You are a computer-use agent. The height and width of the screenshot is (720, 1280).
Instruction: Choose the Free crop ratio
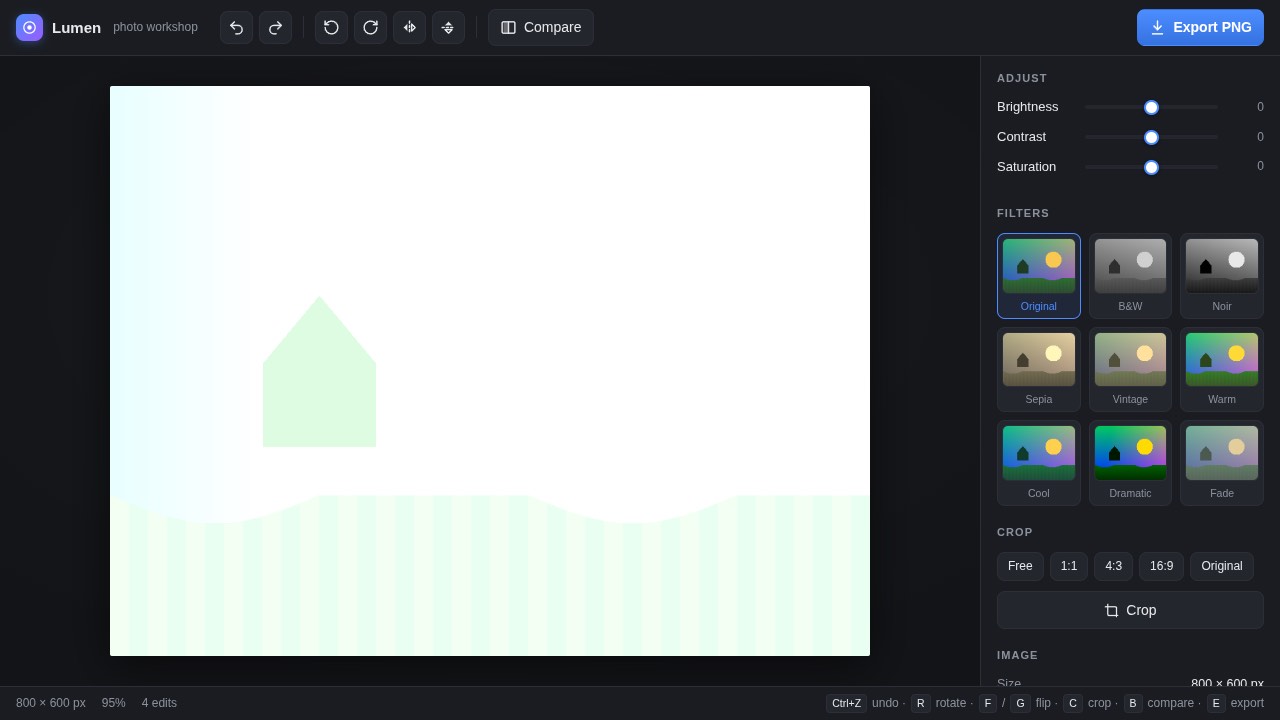(1020, 566)
